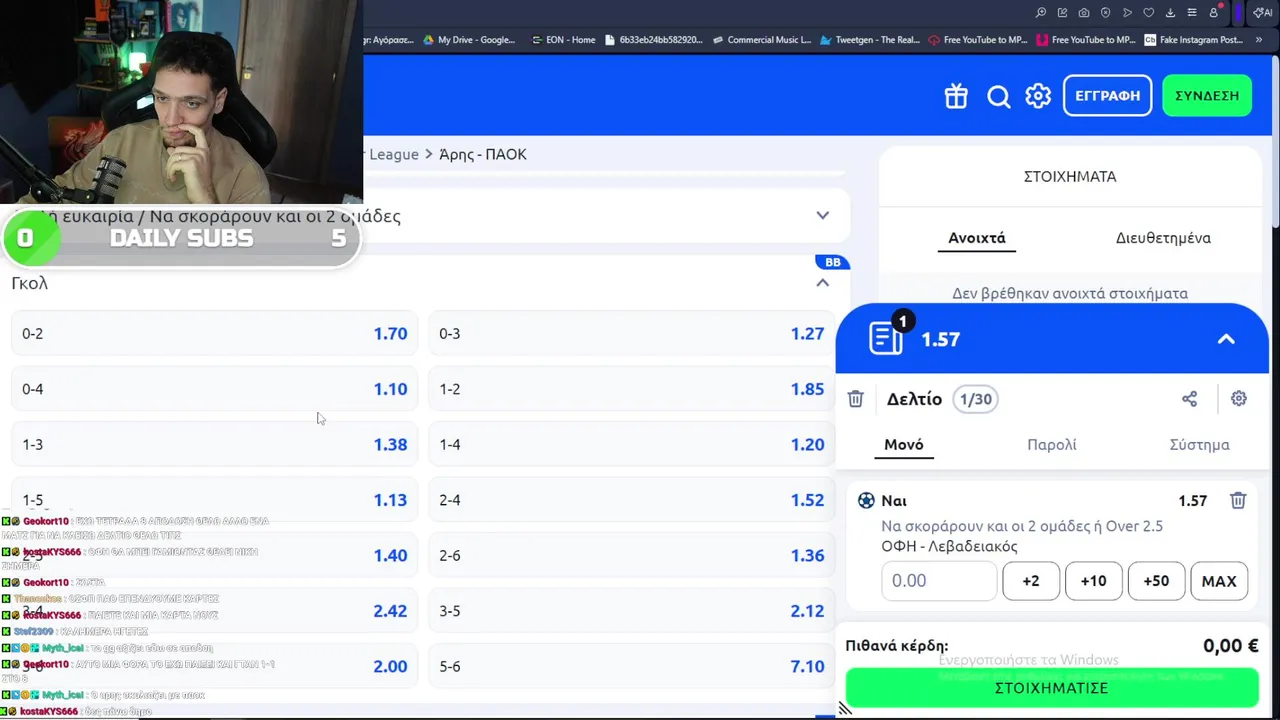Add +50 to the stake
The width and height of the screenshot is (1280, 720).
pyautogui.click(x=1156, y=581)
